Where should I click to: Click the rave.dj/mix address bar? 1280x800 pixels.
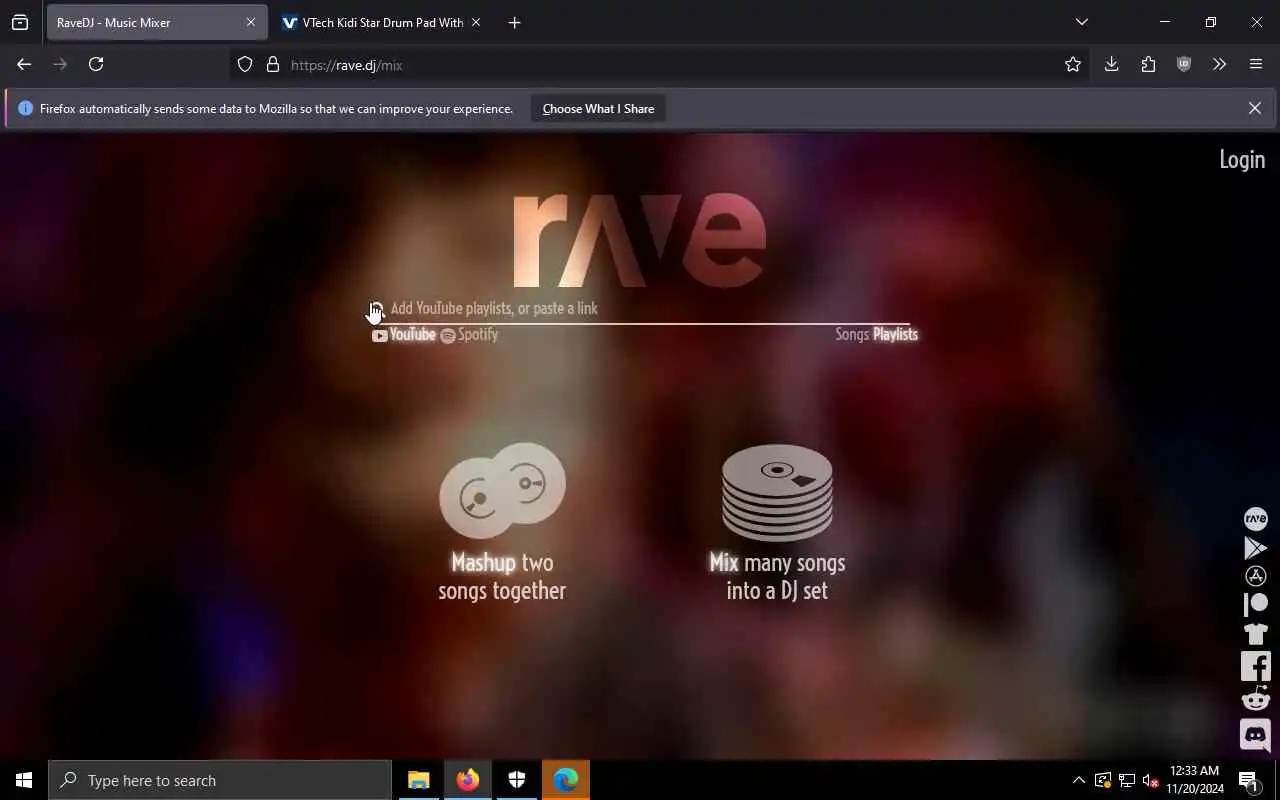point(660,65)
